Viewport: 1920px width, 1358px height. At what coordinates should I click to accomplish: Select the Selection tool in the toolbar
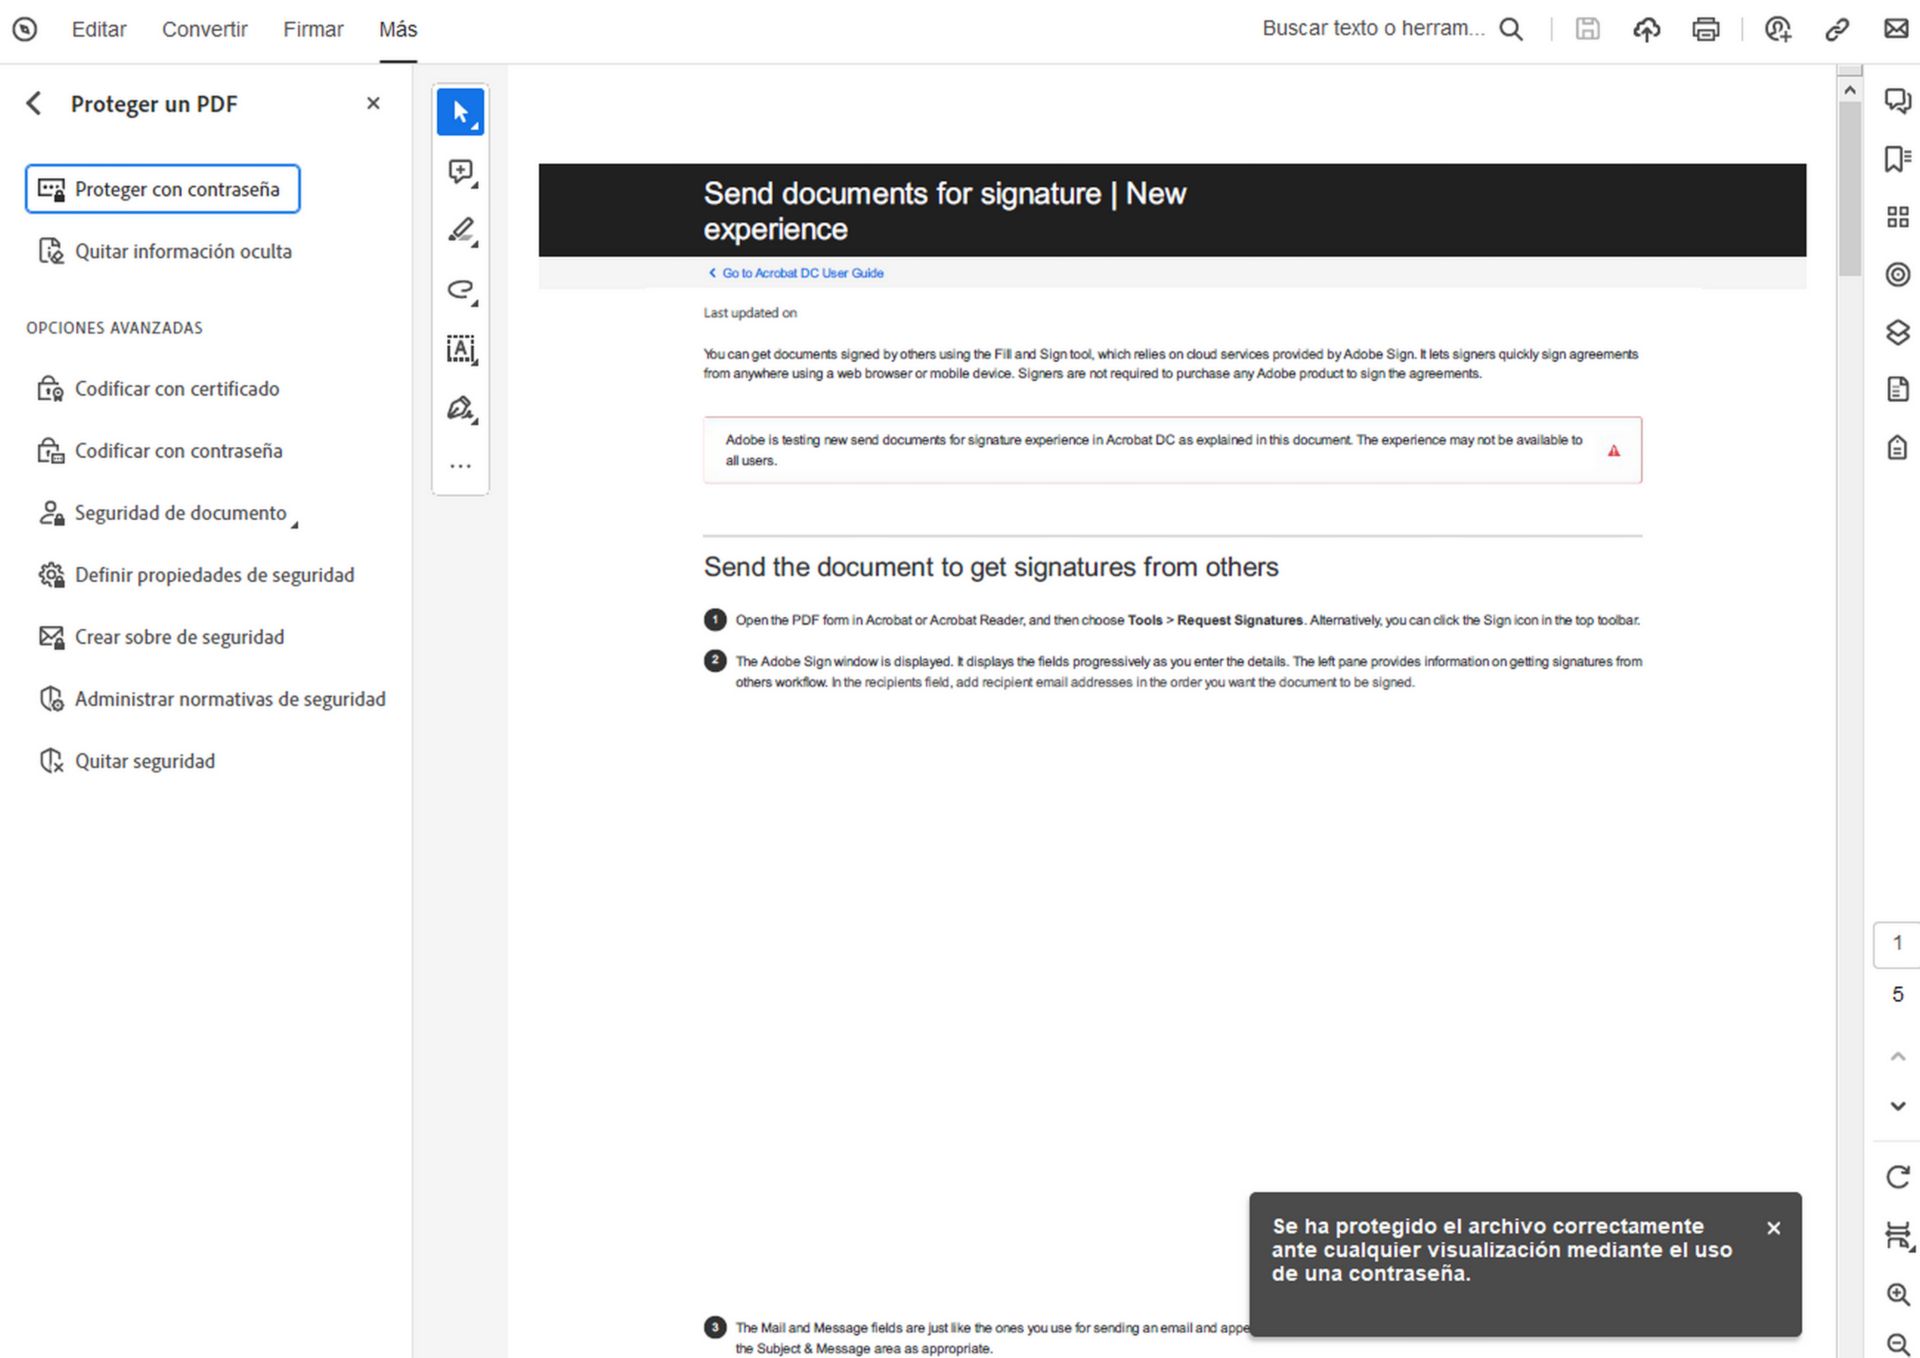pos(458,110)
